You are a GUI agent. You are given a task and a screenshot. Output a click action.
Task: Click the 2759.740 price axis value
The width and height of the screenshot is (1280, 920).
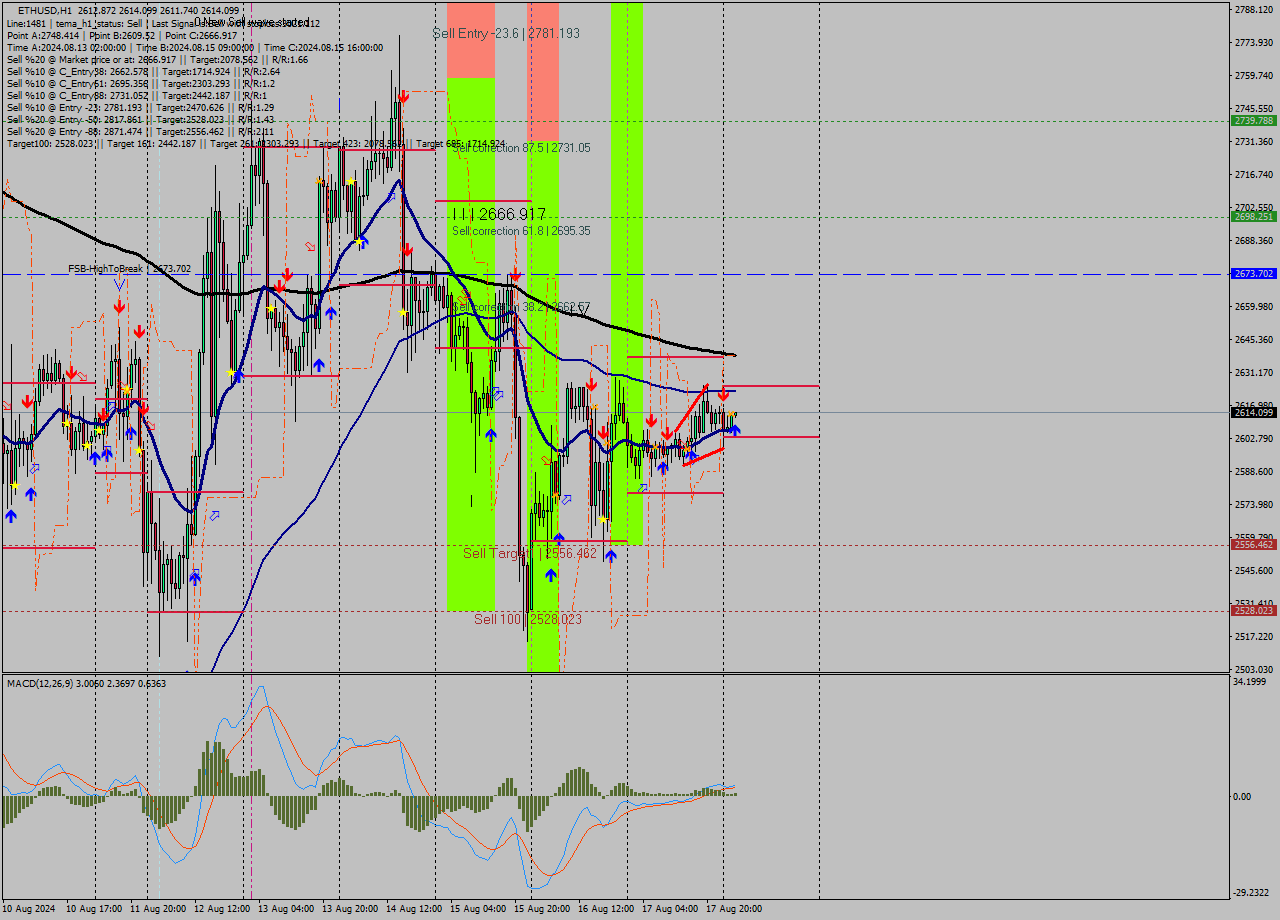click(x=1254, y=75)
